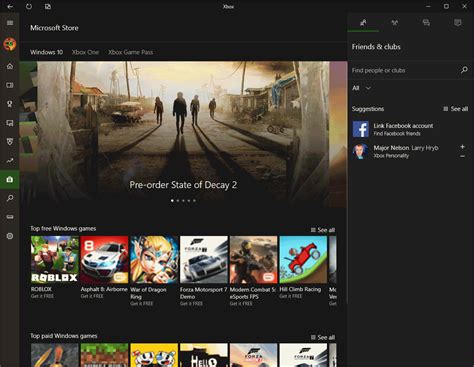This screenshot has height=367, width=474.
Task: Select the Microsoft Store bag icon
Action: (10, 179)
